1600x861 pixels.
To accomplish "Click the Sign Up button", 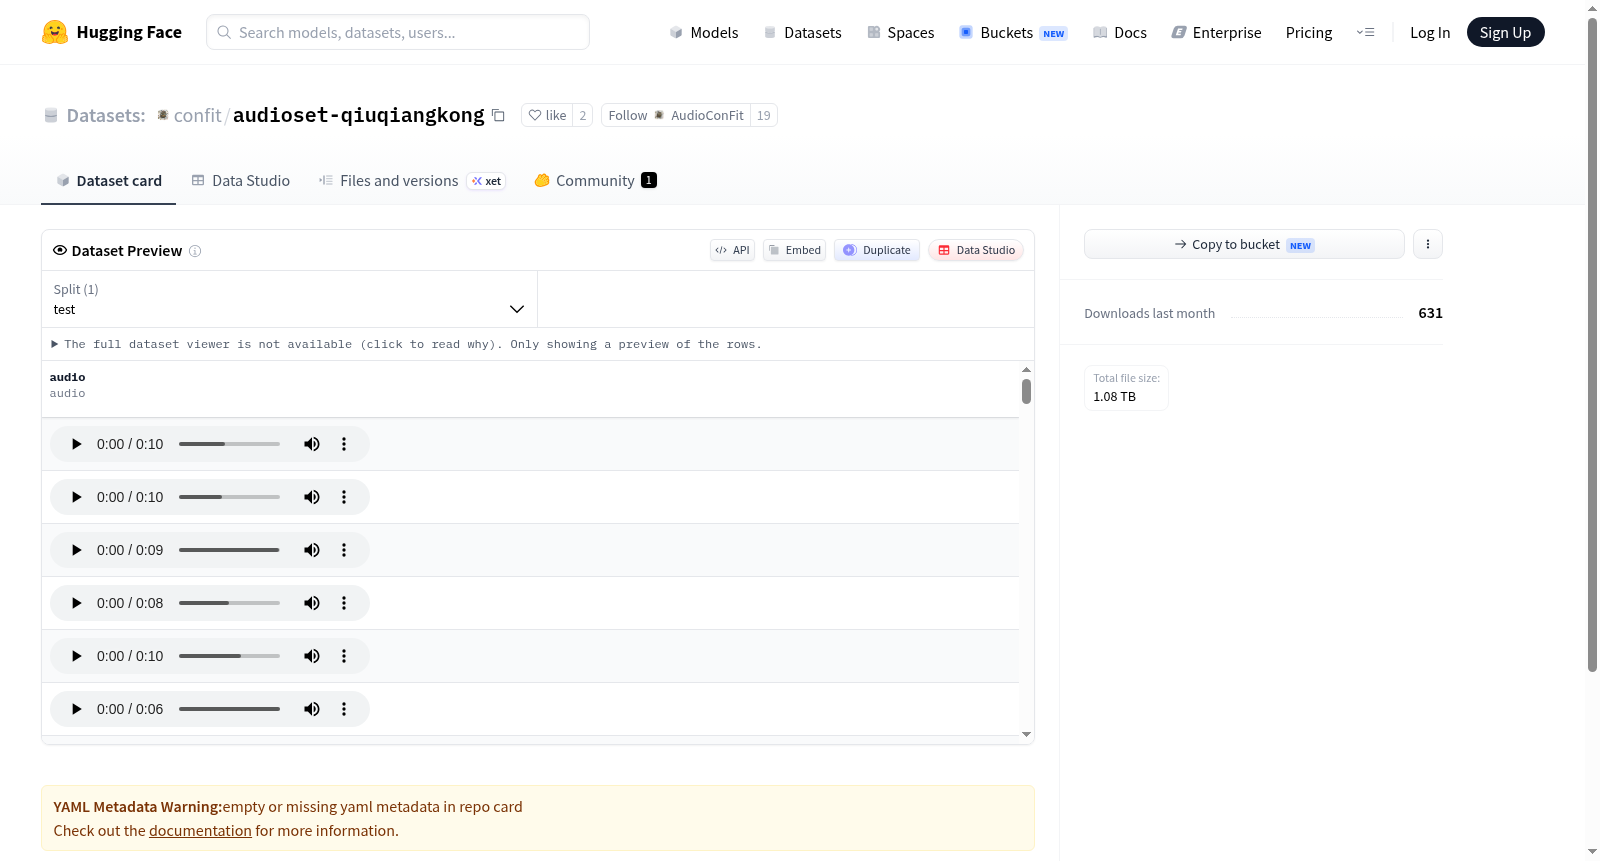I will (x=1505, y=32).
